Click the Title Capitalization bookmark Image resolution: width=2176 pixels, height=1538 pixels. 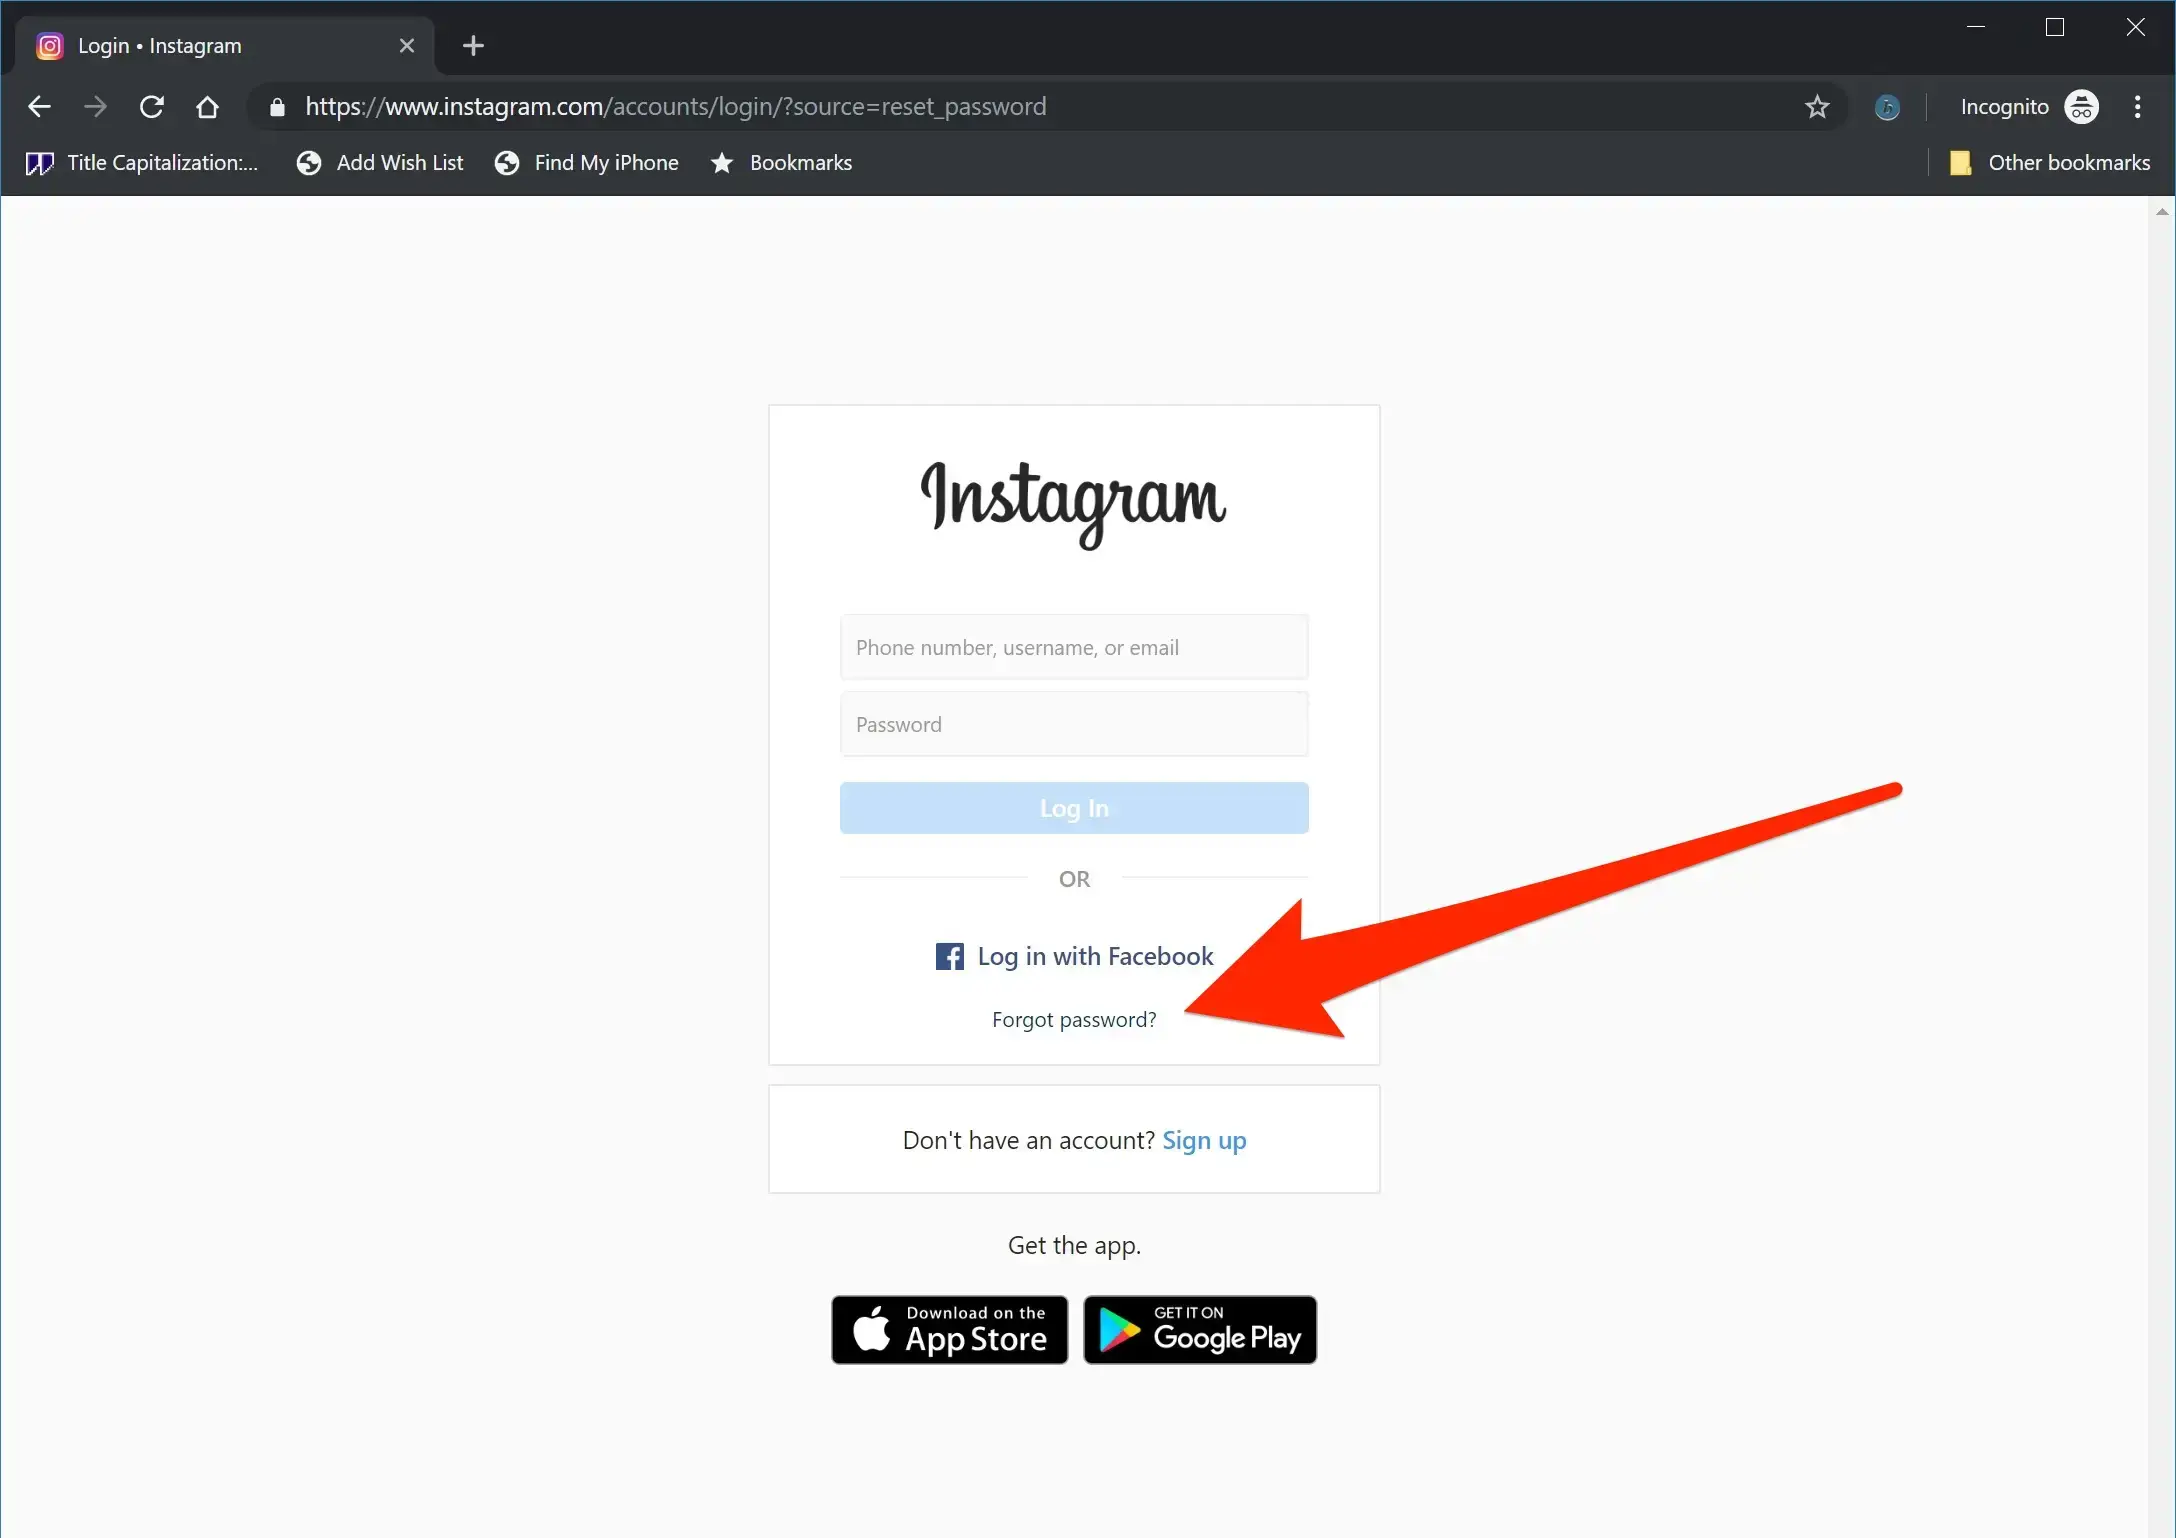[145, 161]
